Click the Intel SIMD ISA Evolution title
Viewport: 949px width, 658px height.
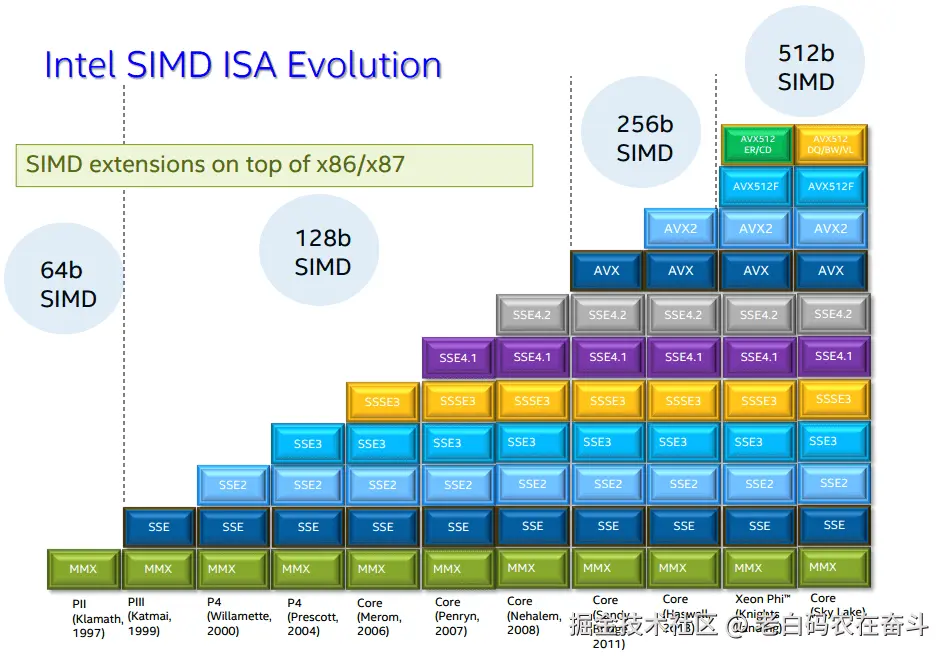point(242,64)
